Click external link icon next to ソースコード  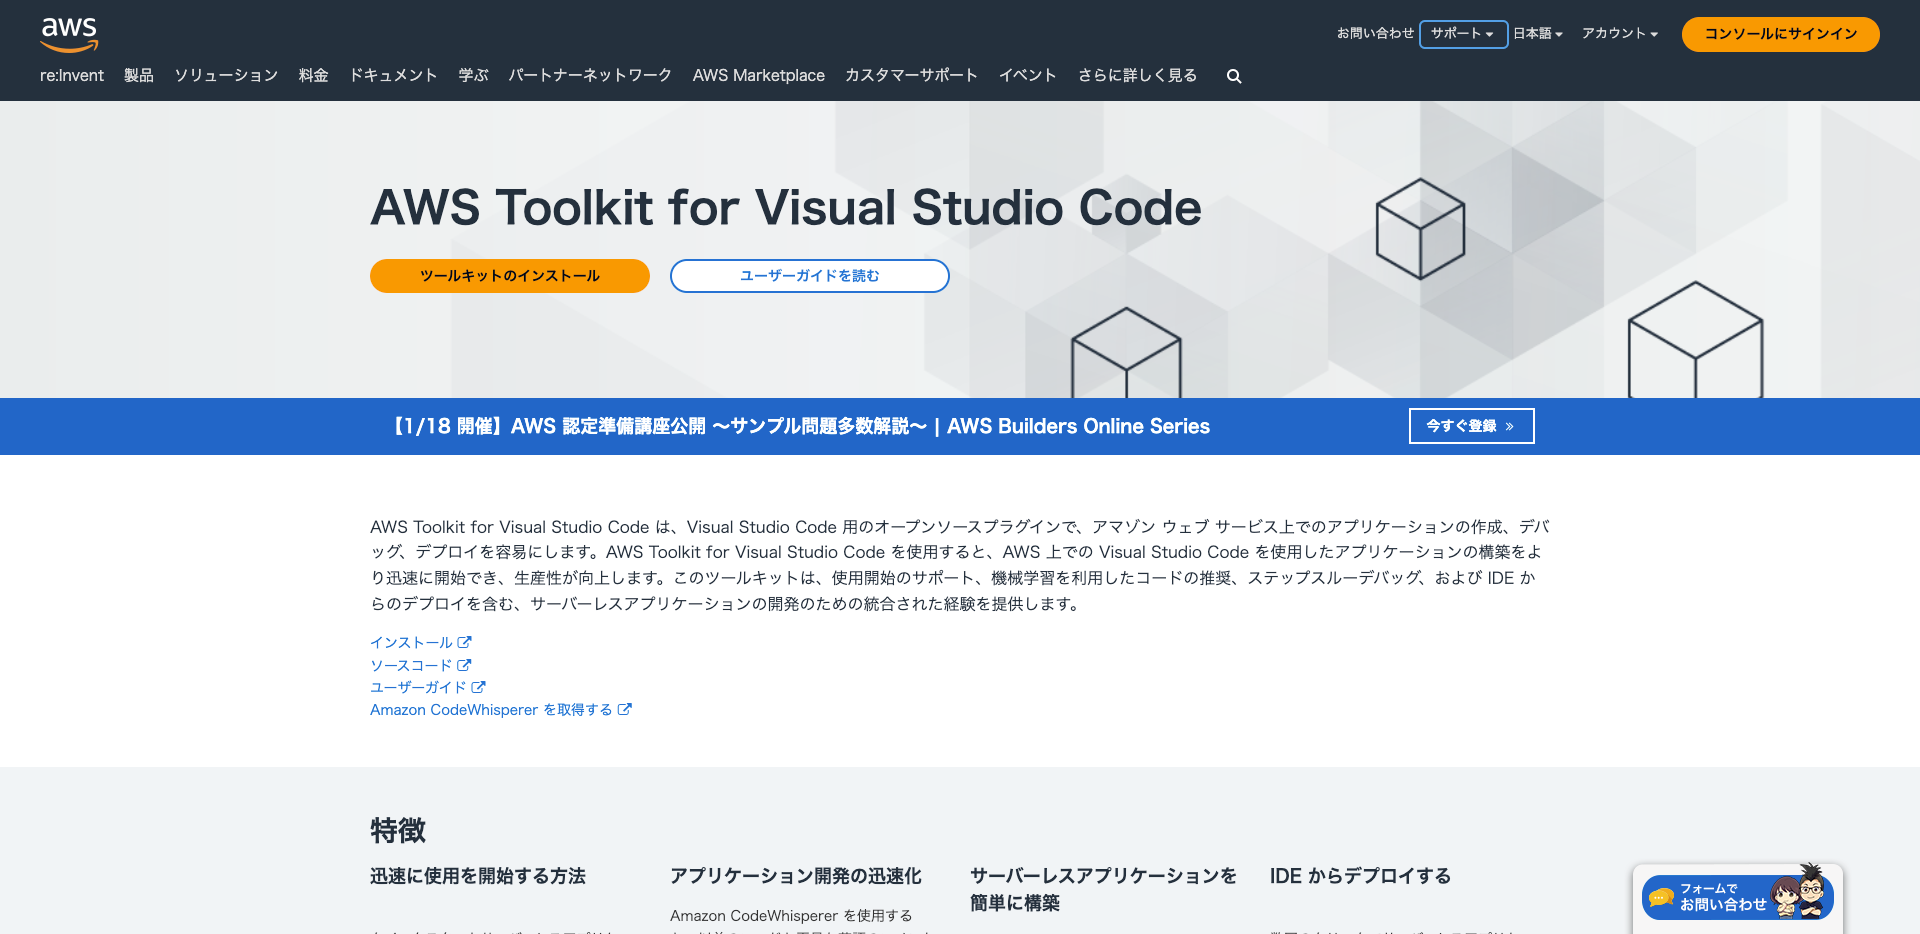click(464, 664)
